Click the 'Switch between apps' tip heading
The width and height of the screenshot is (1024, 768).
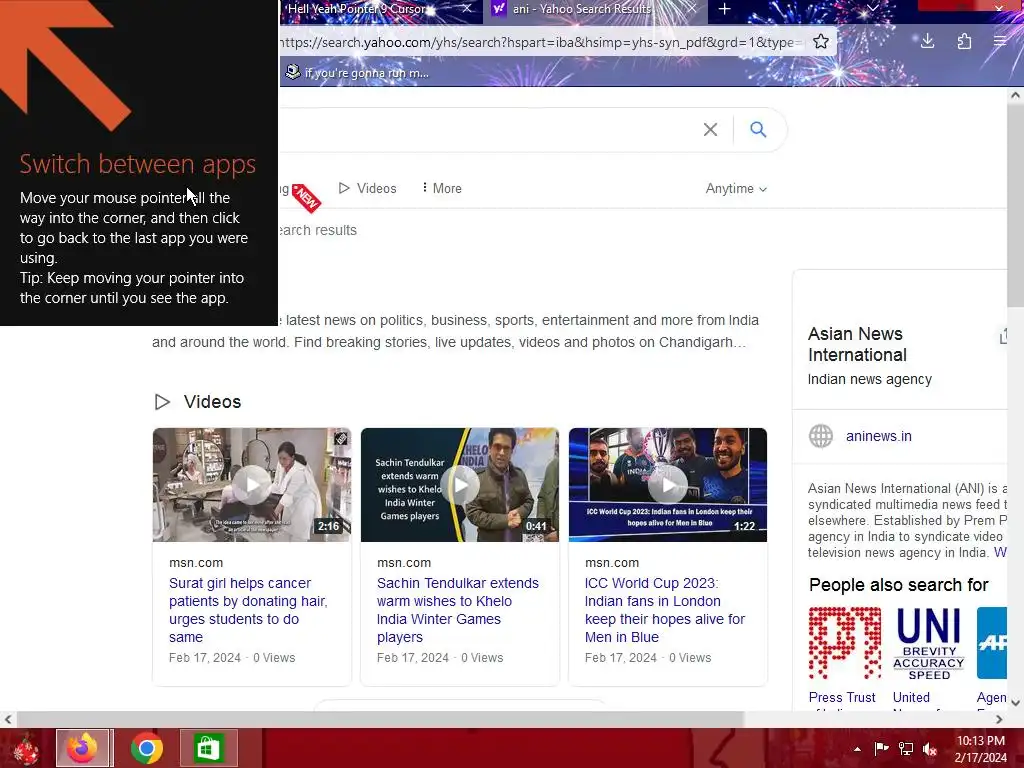[x=138, y=163]
